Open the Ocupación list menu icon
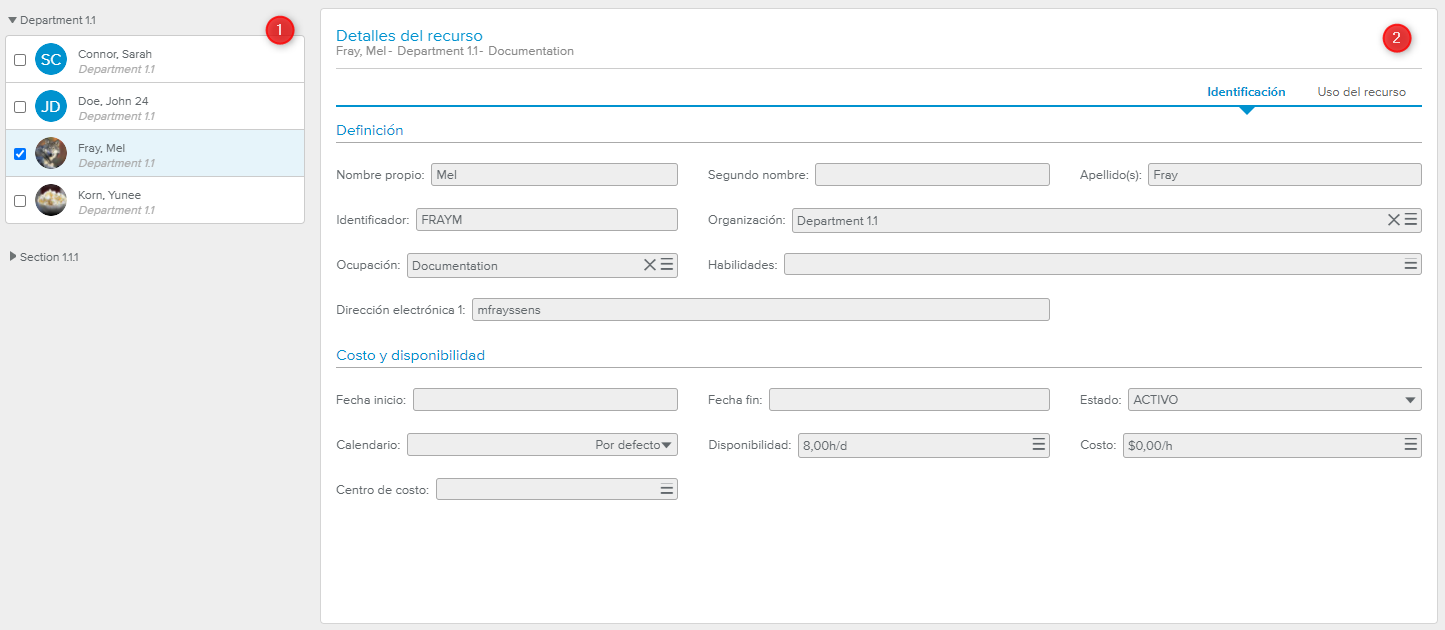Image resolution: width=1445 pixels, height=630 pixels. coord(667,265)
